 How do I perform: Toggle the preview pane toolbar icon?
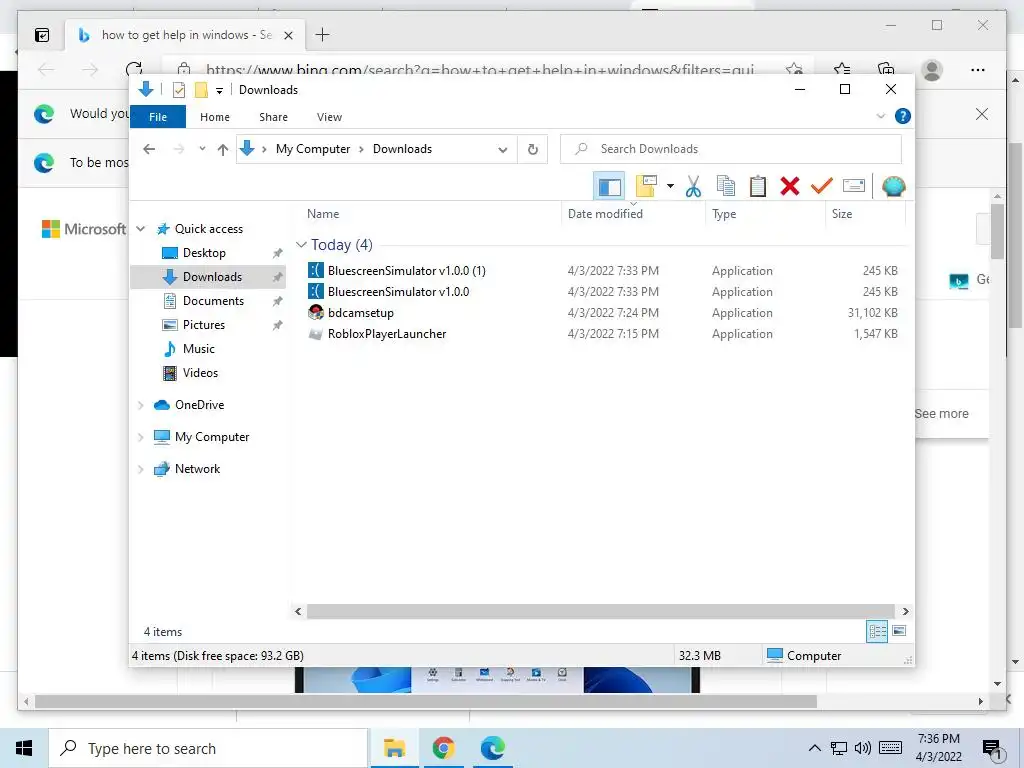click(x=609, y=187)
